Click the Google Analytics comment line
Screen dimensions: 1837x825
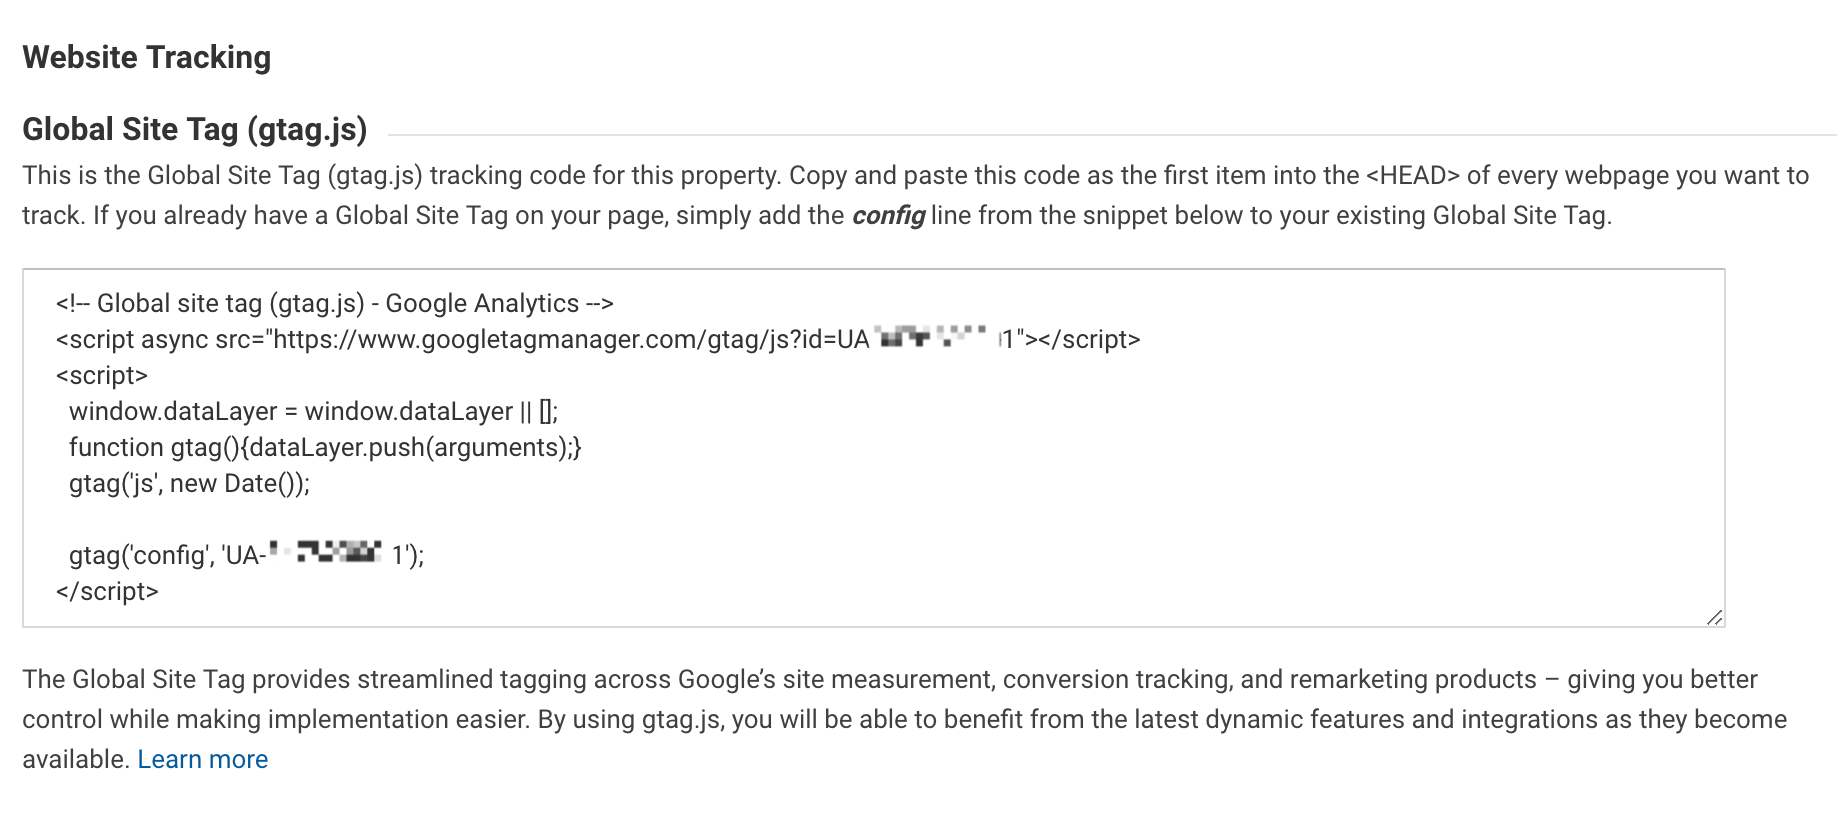[x=336, y=303]
